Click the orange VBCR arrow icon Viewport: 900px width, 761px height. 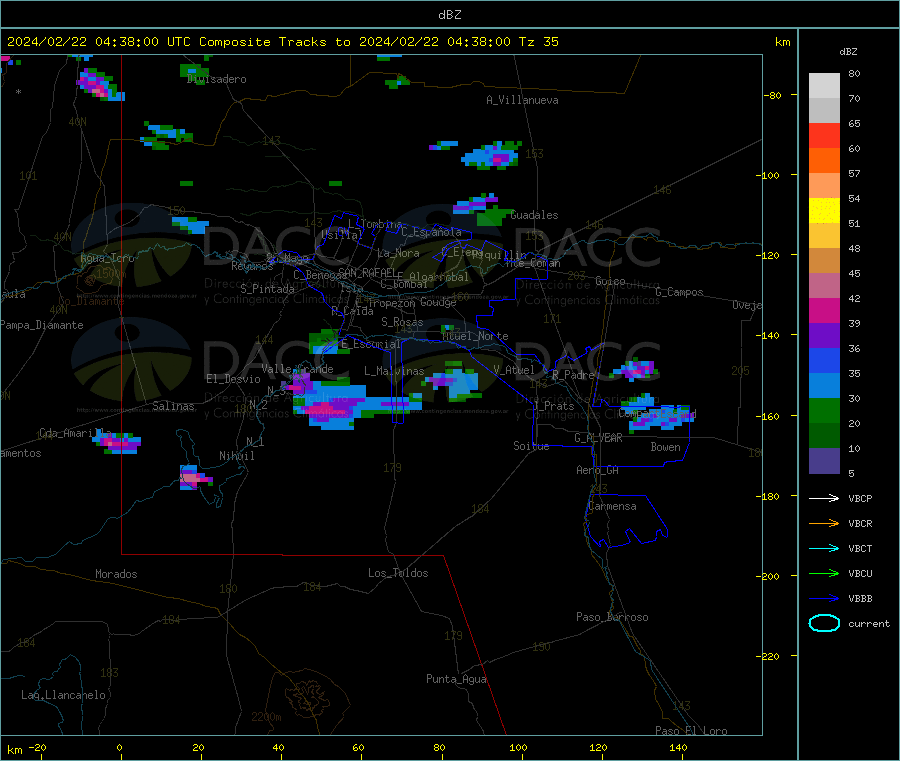[824, 523]
